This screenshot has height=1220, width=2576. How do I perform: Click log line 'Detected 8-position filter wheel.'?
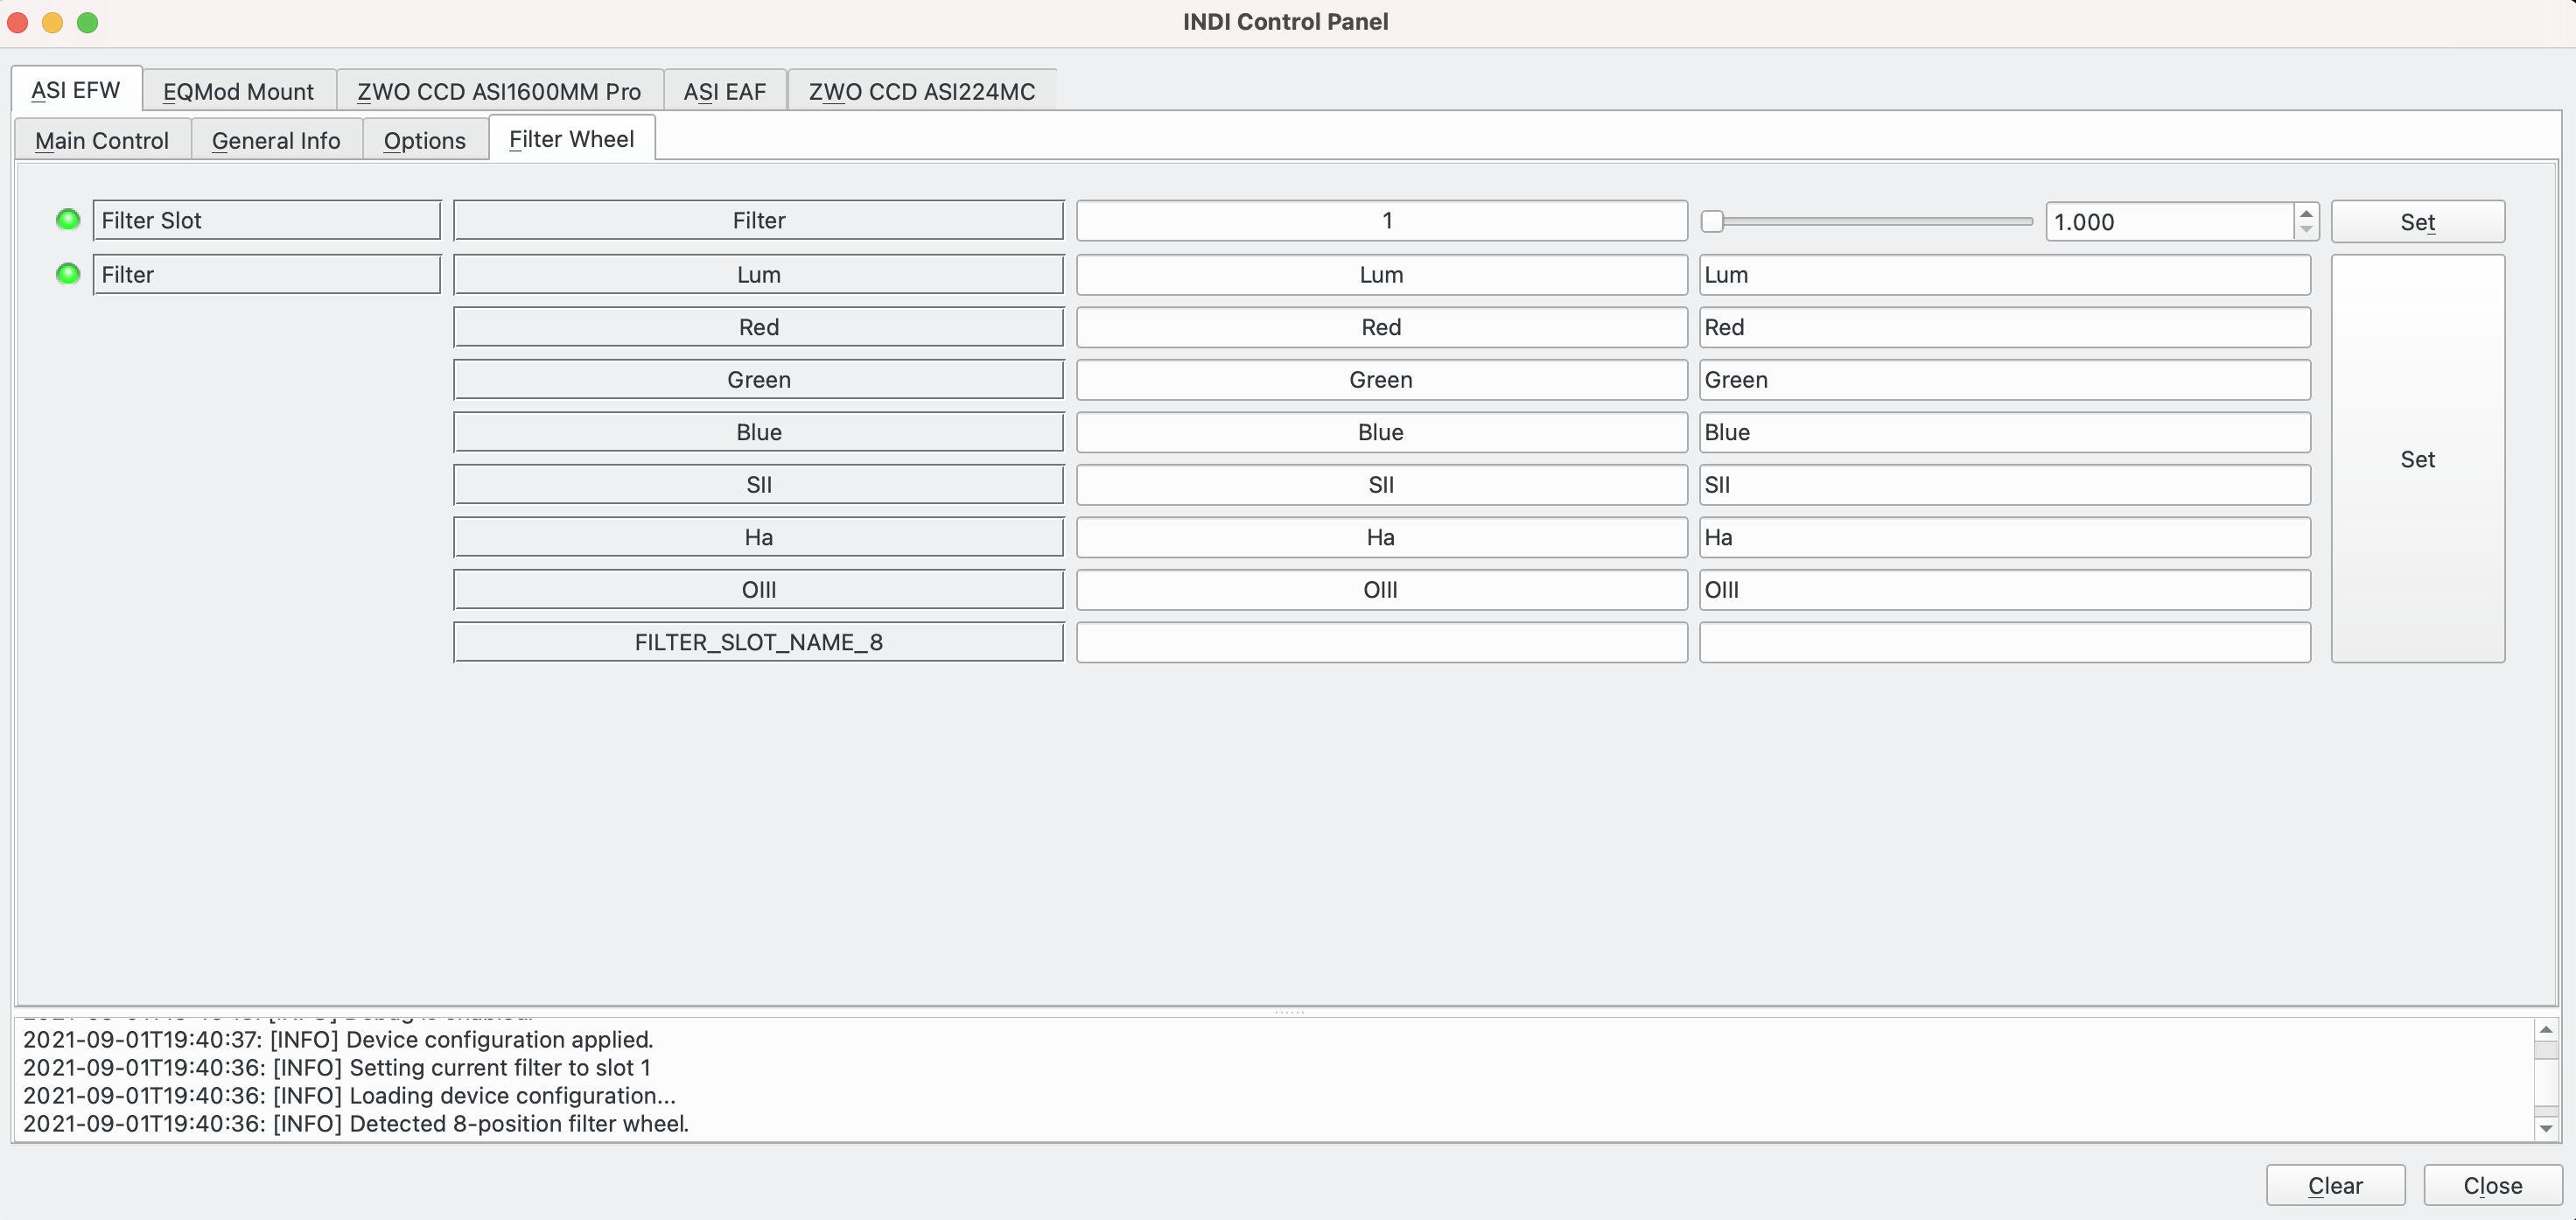356,1123
